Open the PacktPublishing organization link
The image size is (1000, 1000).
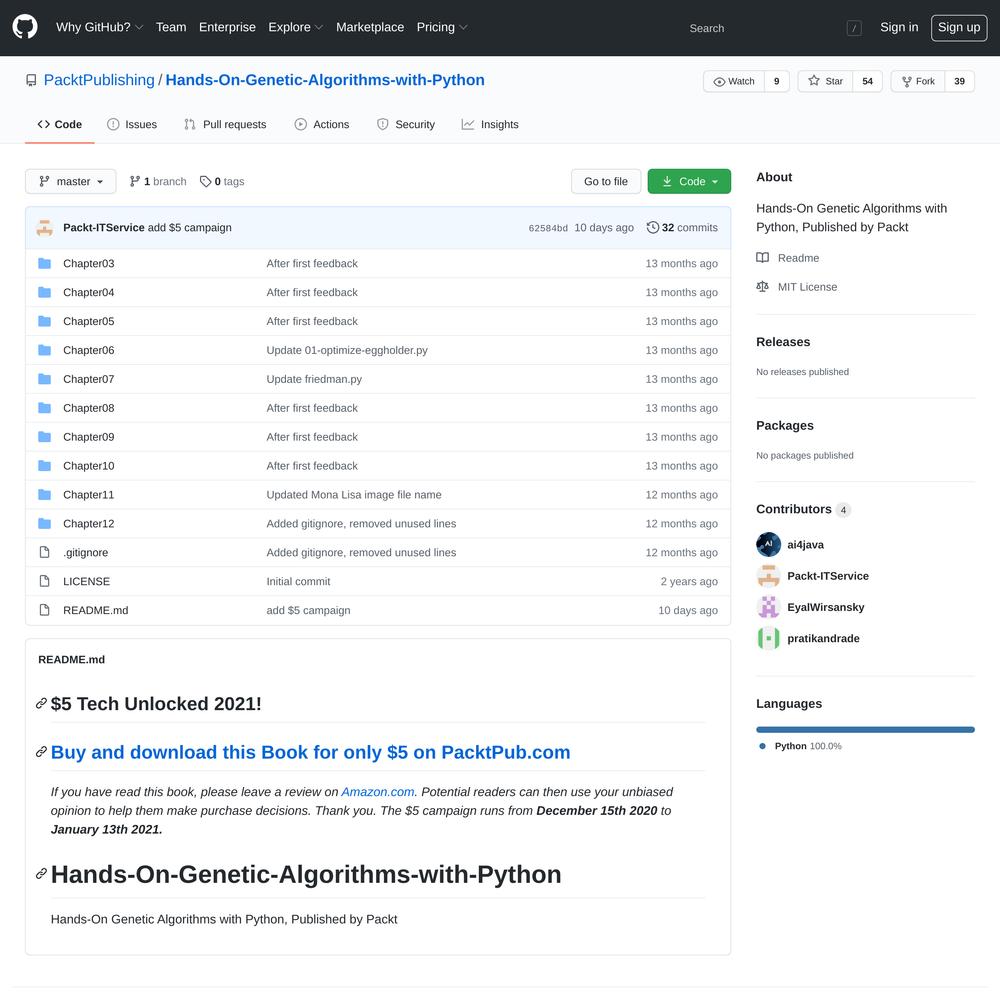(99, 80)
